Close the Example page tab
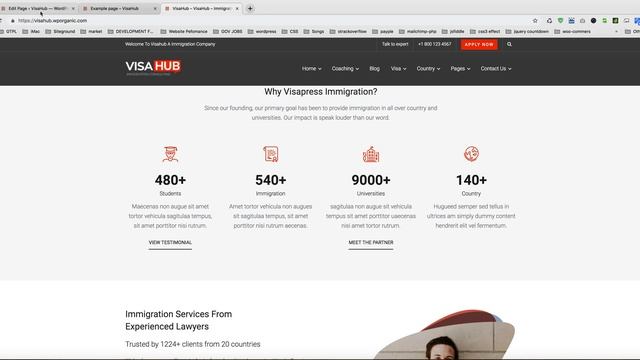 [x=155, y=8]
